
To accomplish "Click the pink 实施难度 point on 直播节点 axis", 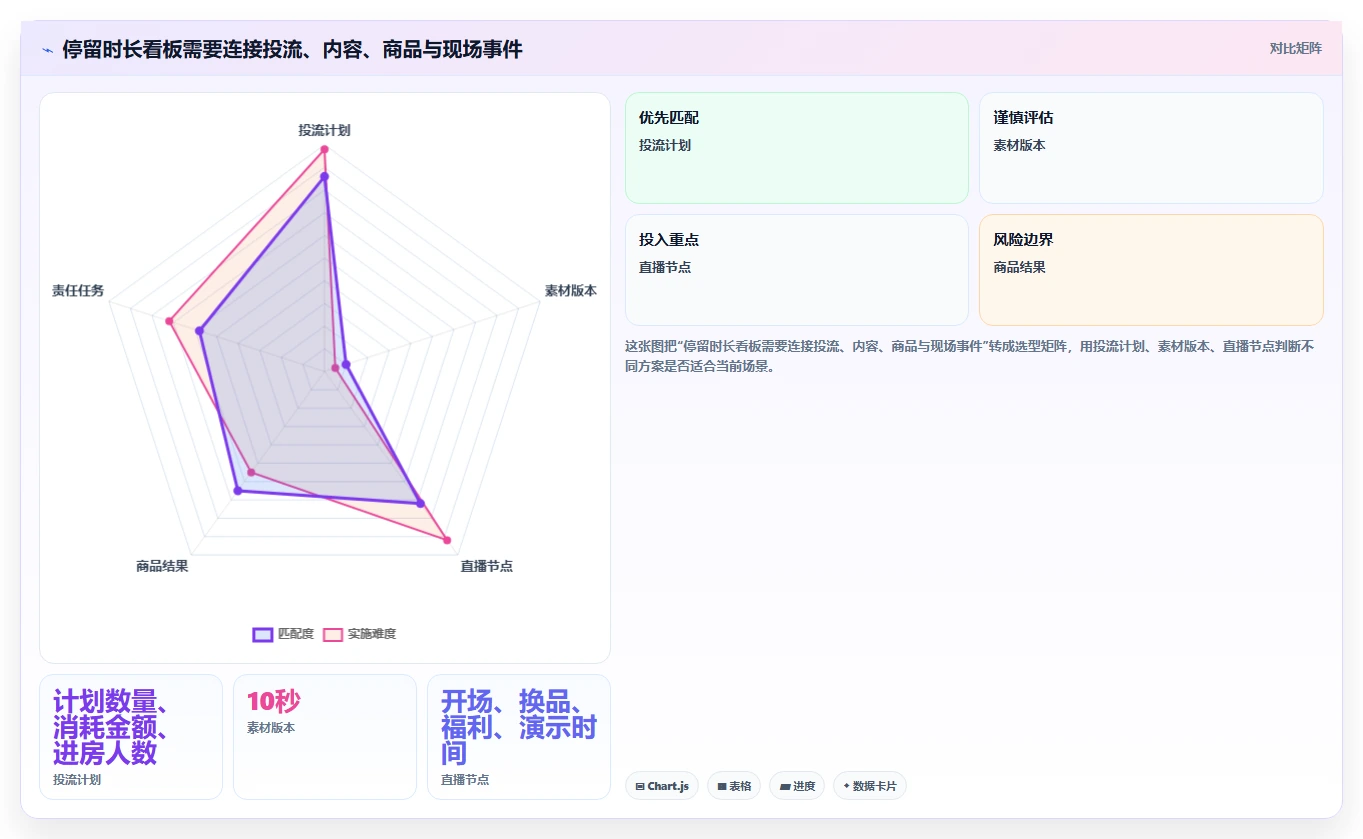I will point(447,540).
